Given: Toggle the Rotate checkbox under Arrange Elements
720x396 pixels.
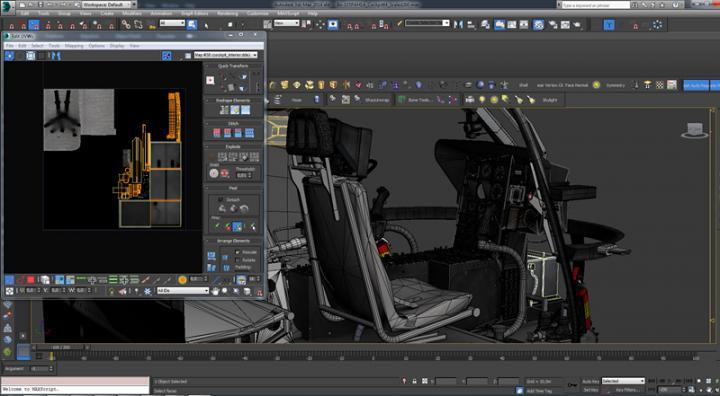Looking at the screenshot, I should click(x=237, y=260).
